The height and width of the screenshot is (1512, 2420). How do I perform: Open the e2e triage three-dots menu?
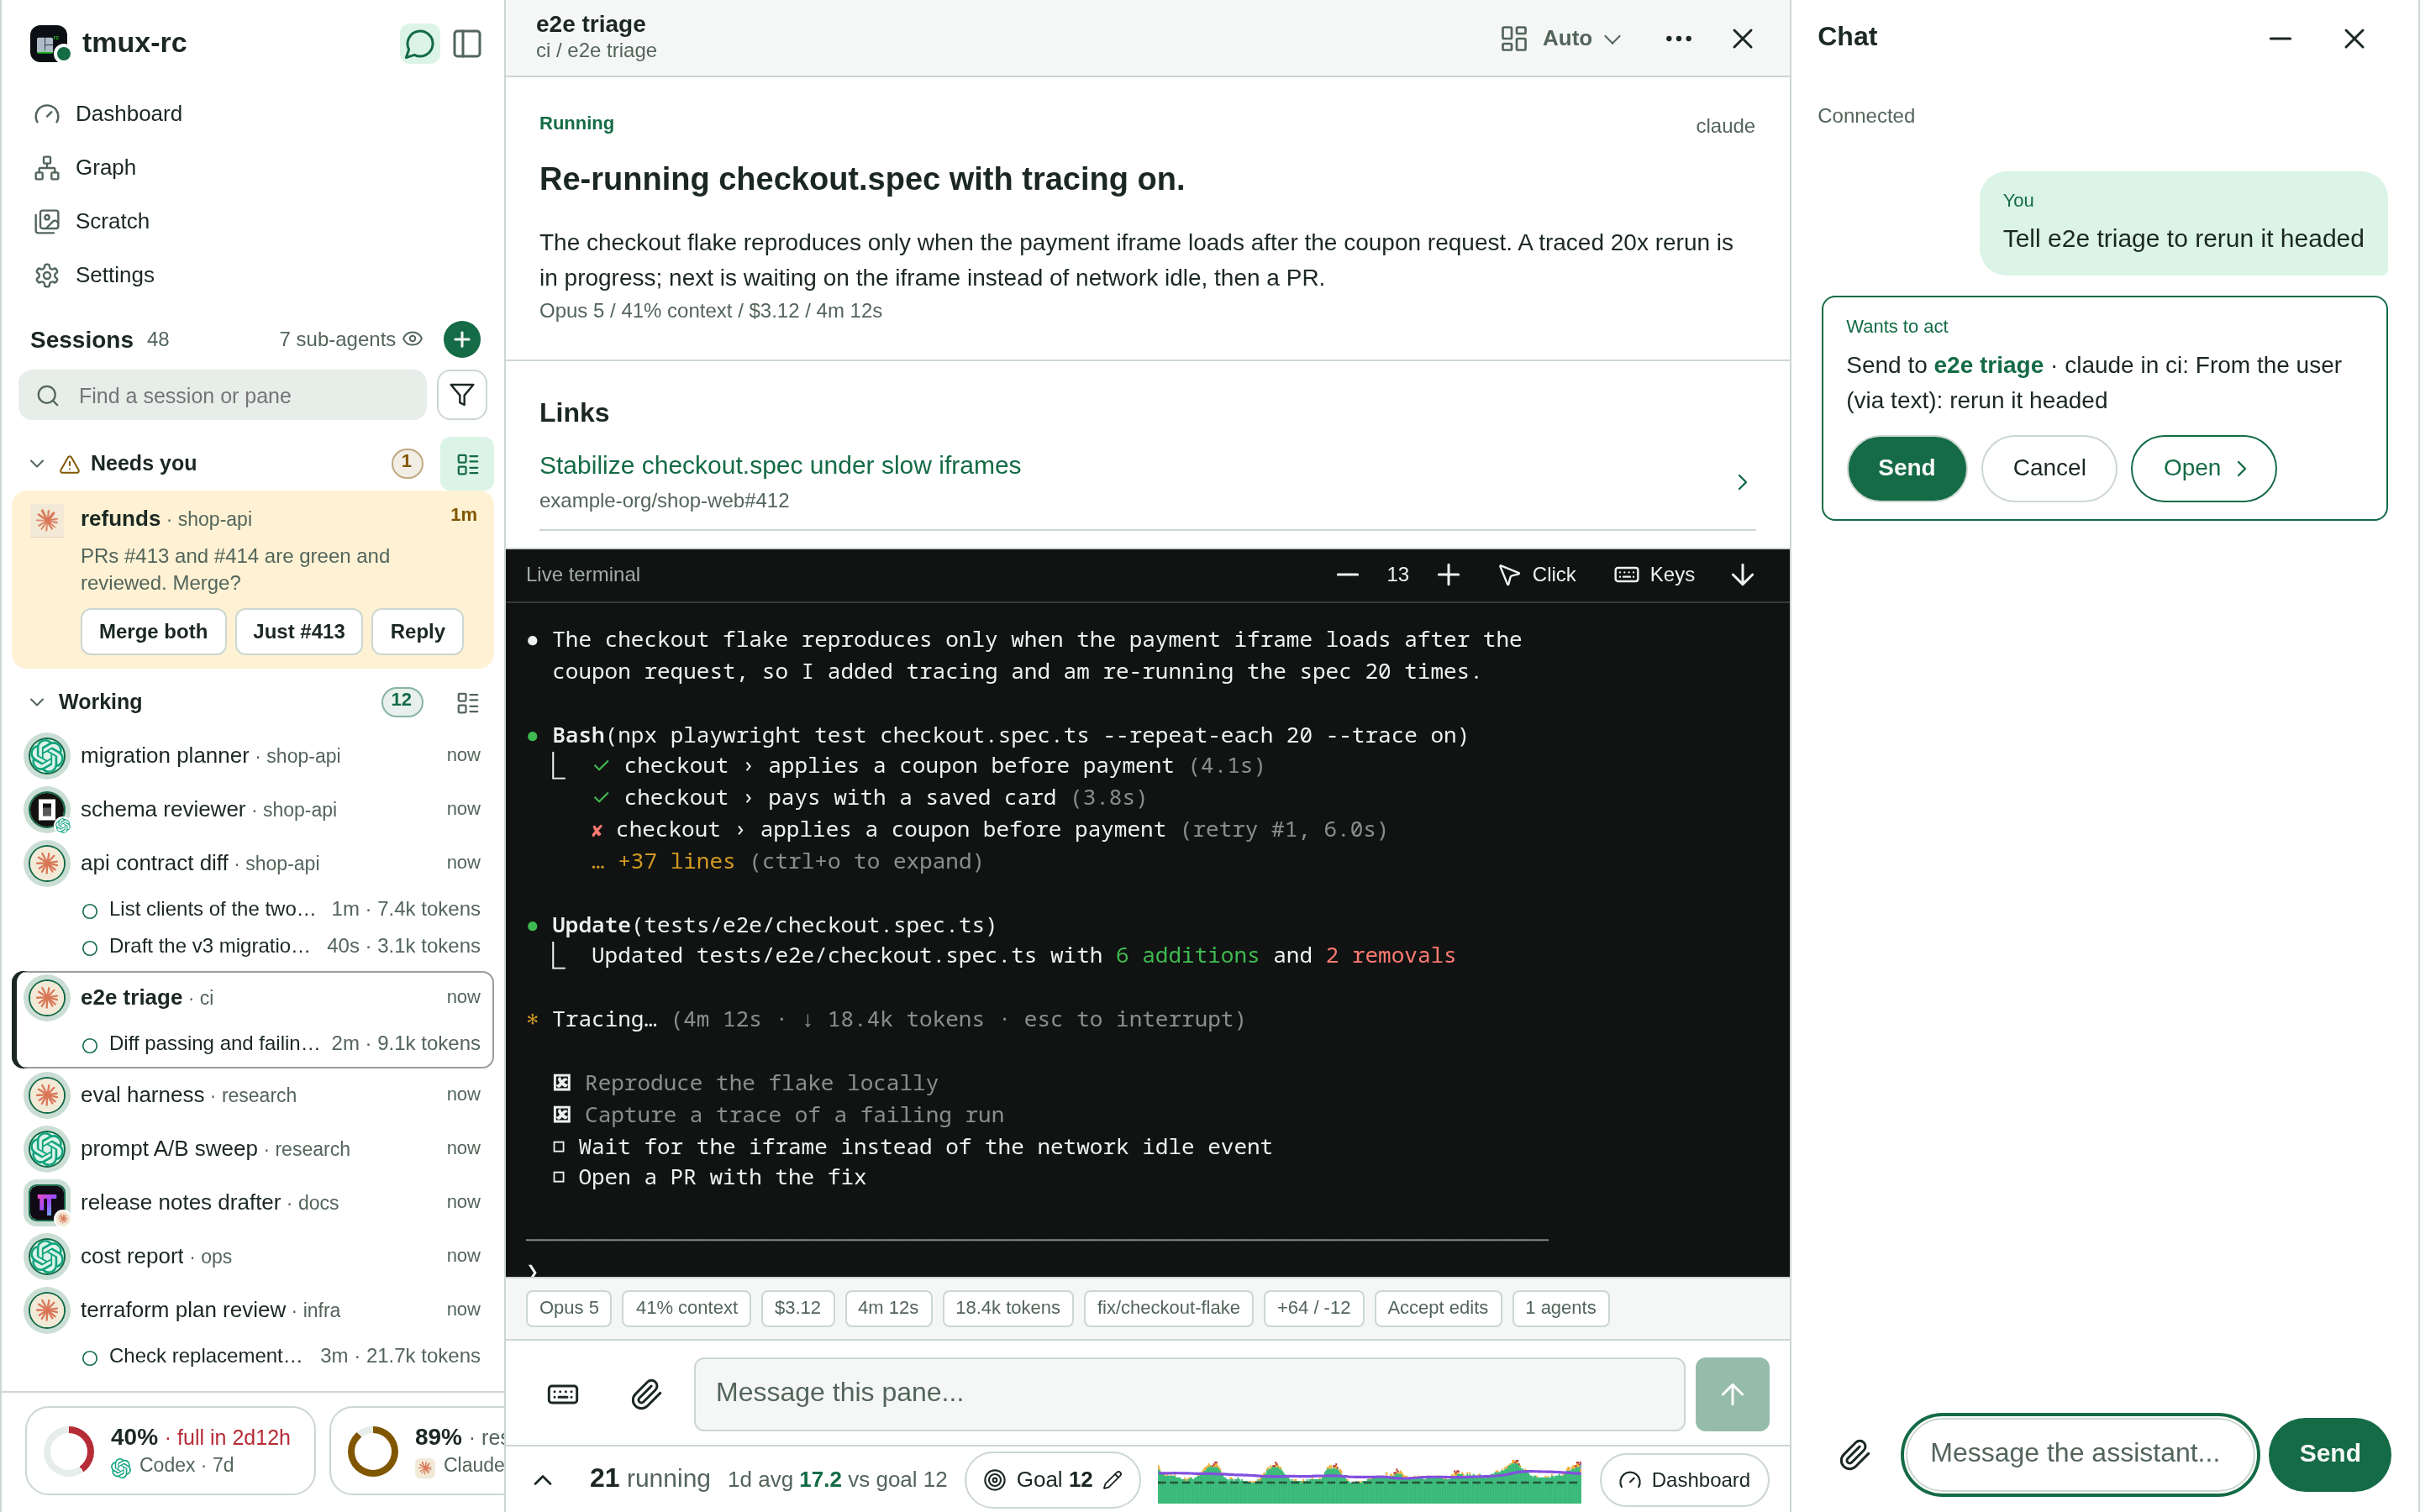click(x=1678, y=39)
